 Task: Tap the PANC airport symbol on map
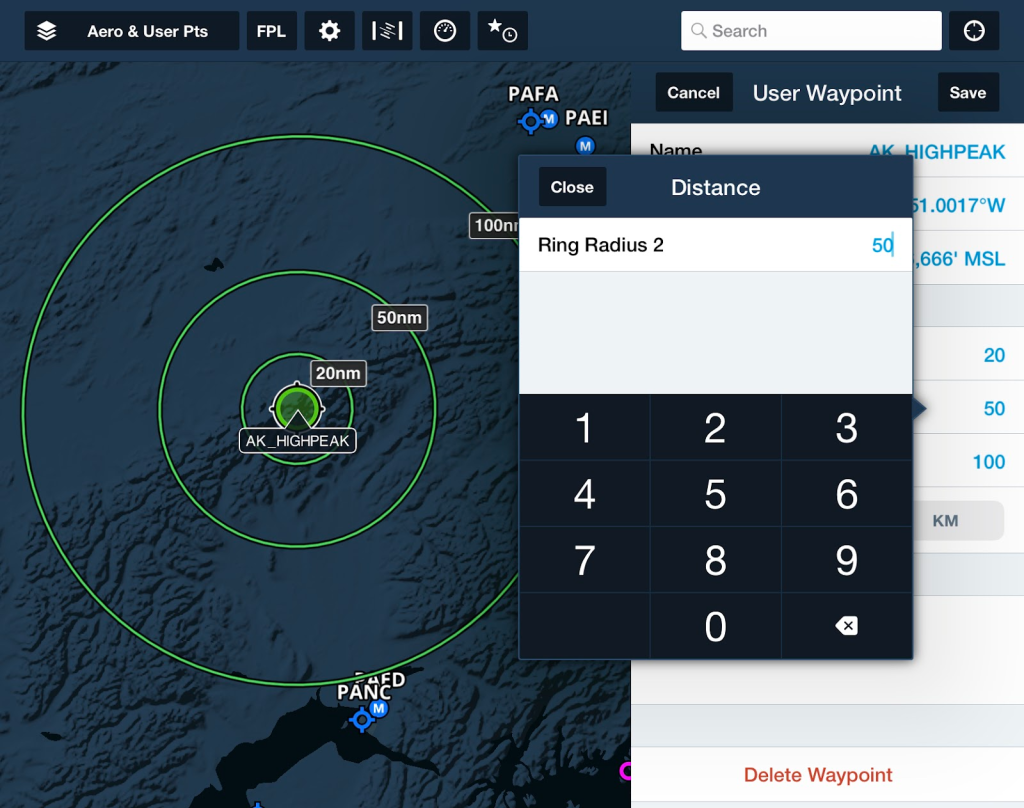[362, 720]
